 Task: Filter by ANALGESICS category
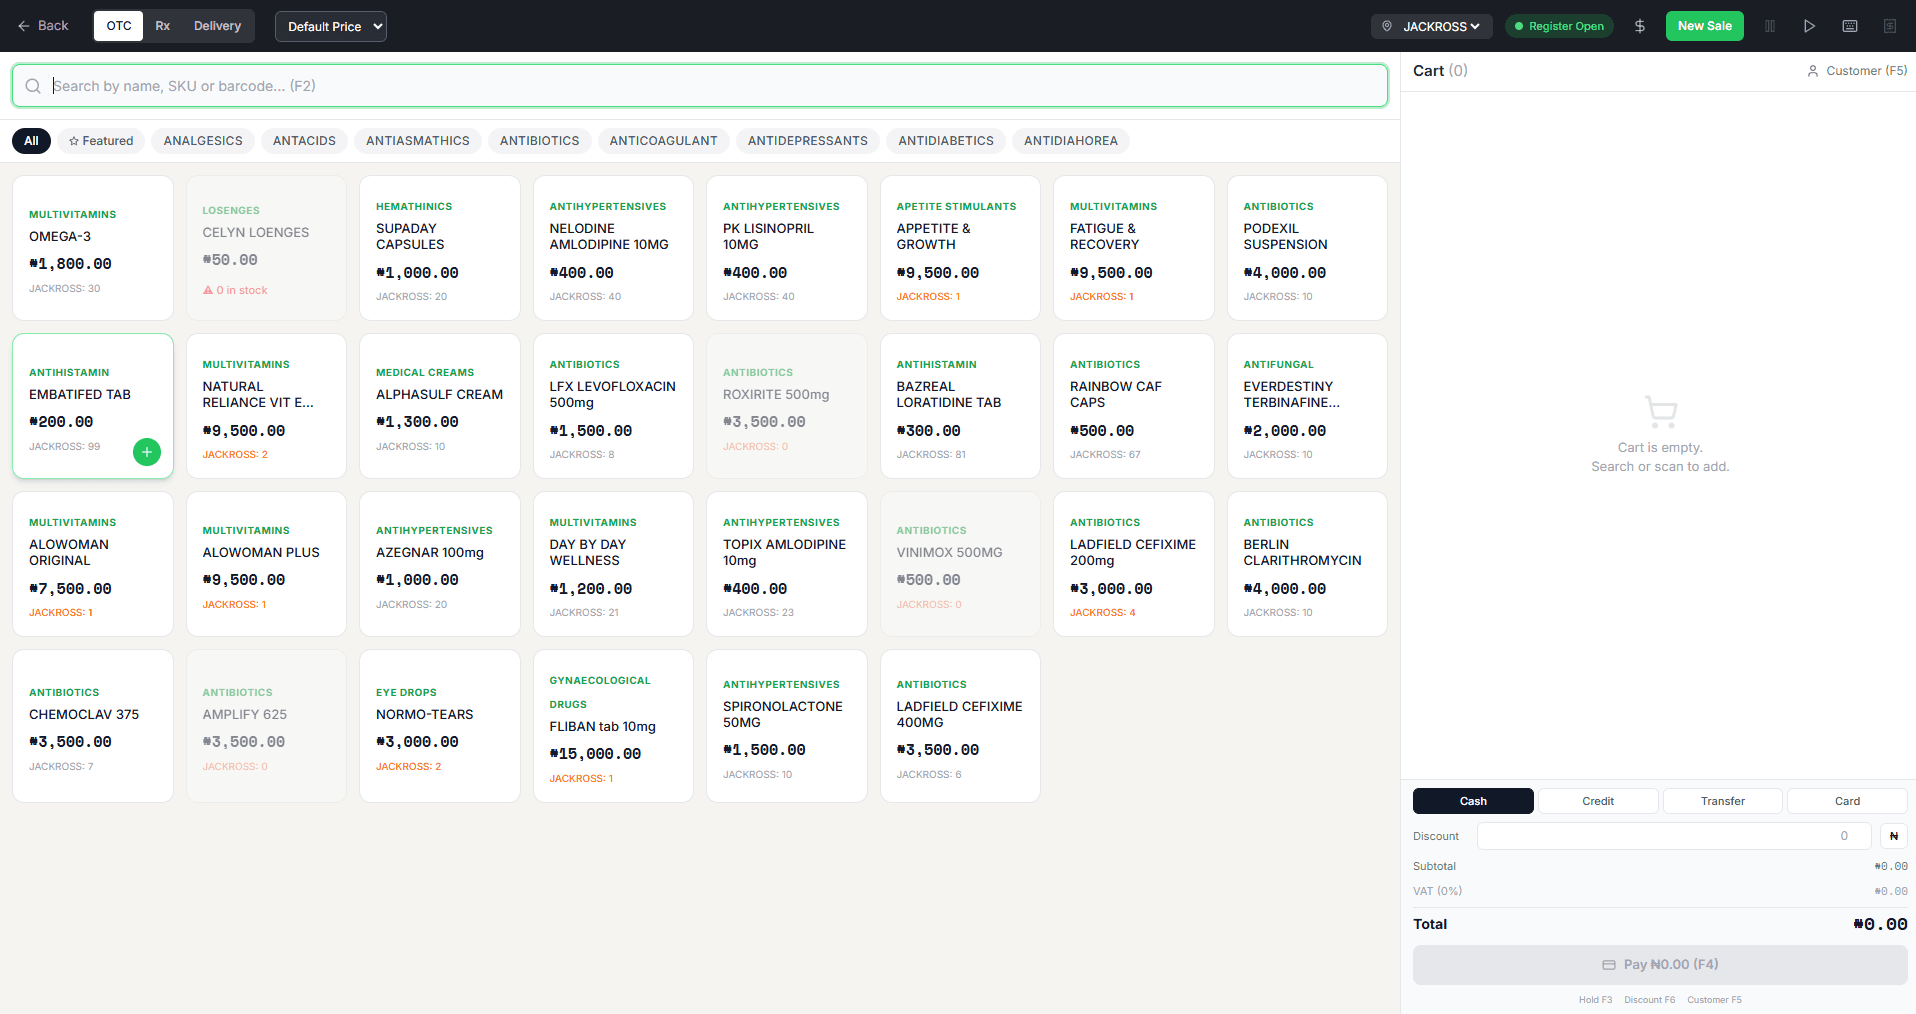pyautogui.click(x=203, y=141)
